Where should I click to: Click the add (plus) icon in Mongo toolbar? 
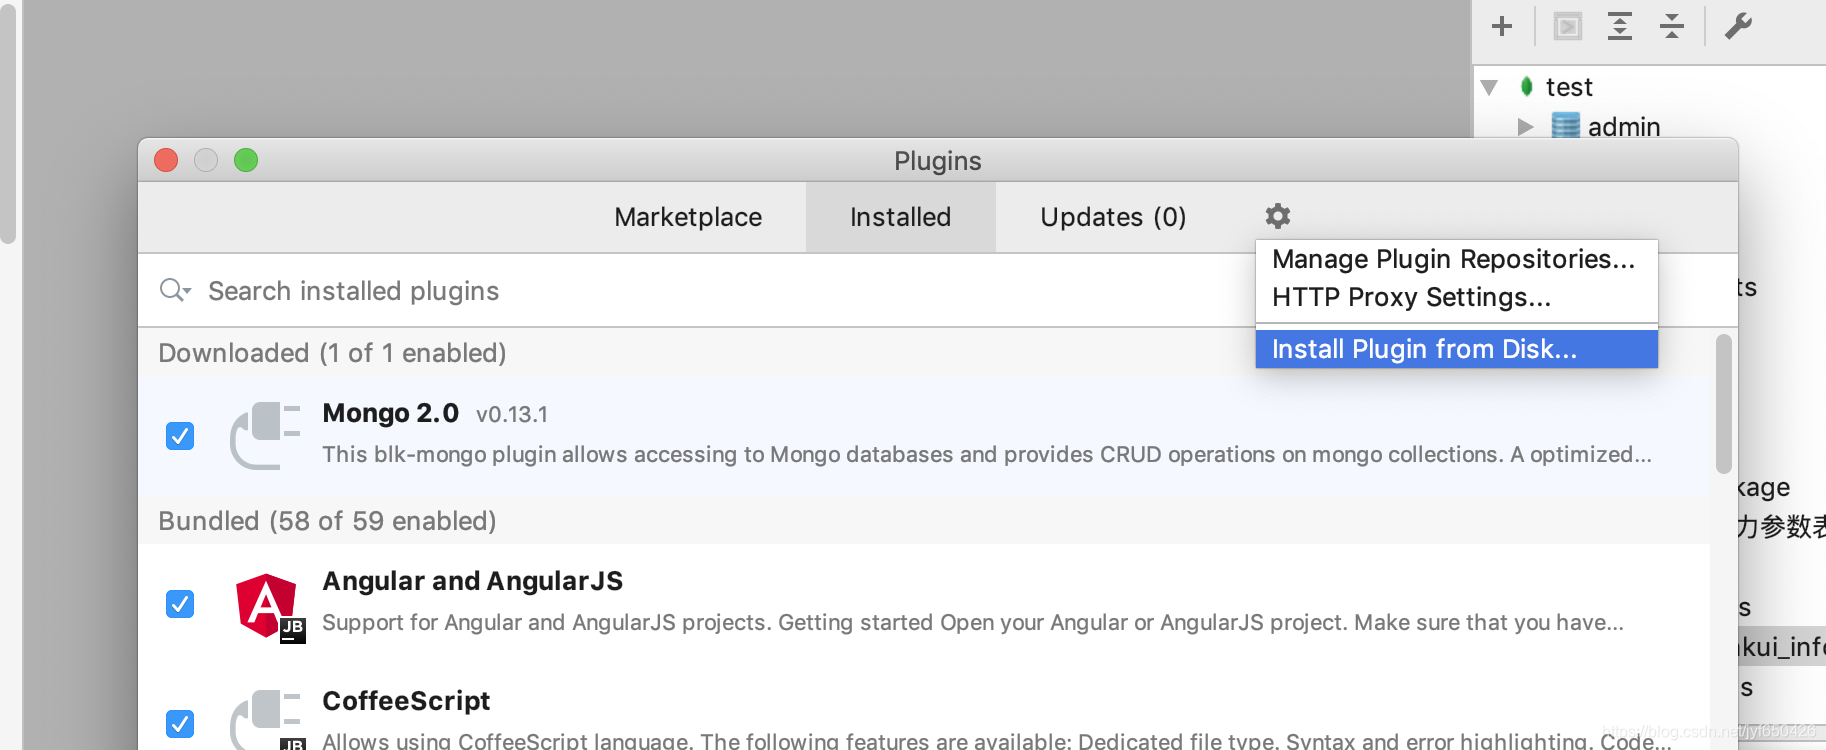1502,26
